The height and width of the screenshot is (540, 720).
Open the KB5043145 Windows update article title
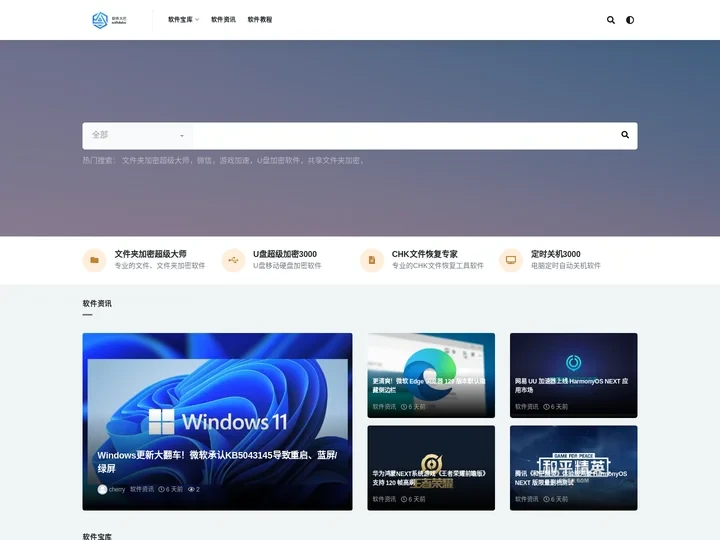pyautogui.click(x=217, y=461)
